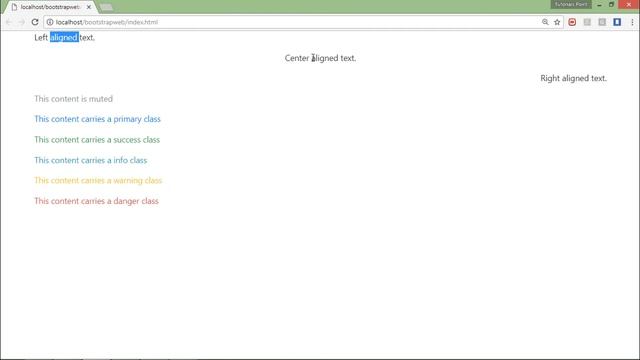Screen dimensions: 640x360
Task: Open the zoom magnifier icon in address bar
Action: point(545,22)
